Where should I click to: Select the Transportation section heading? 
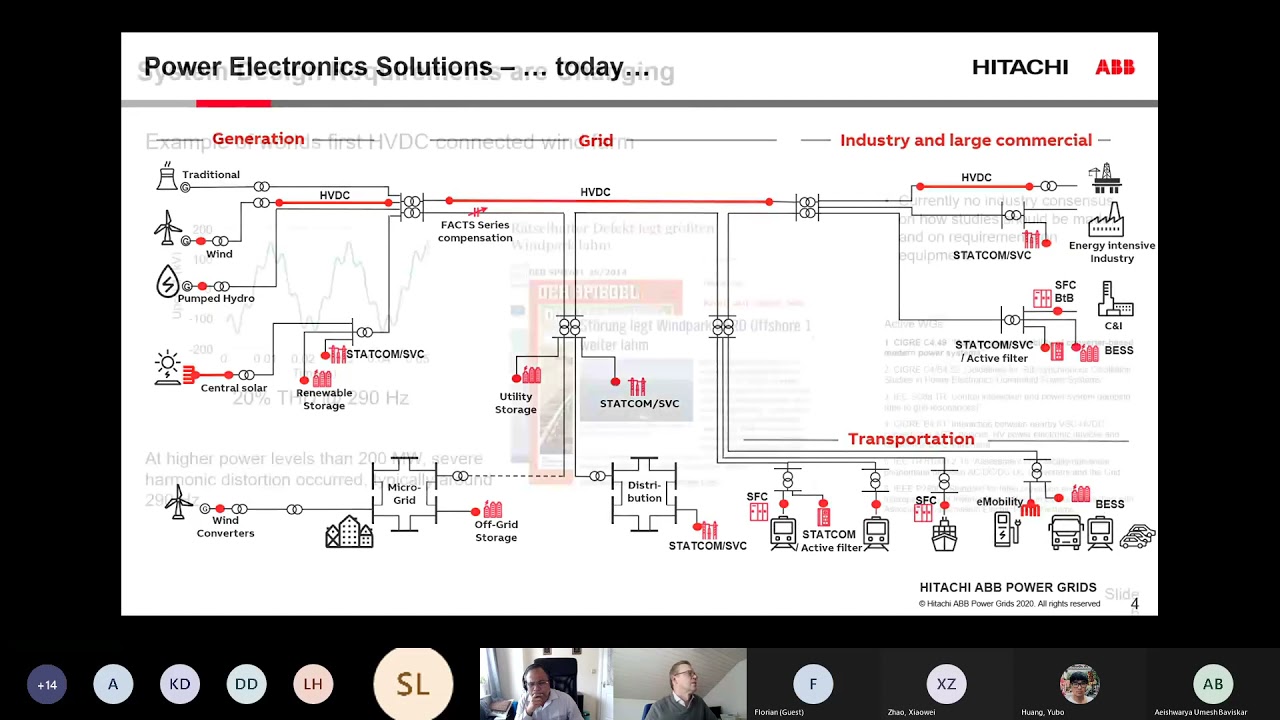point(911,439)
